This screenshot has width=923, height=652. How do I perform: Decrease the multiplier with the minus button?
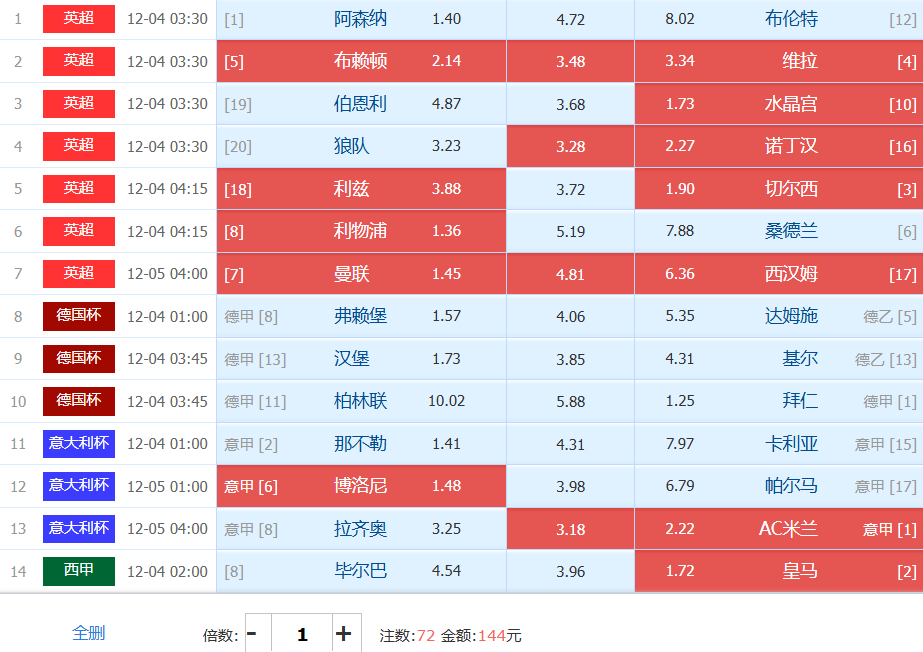(252, 633)
